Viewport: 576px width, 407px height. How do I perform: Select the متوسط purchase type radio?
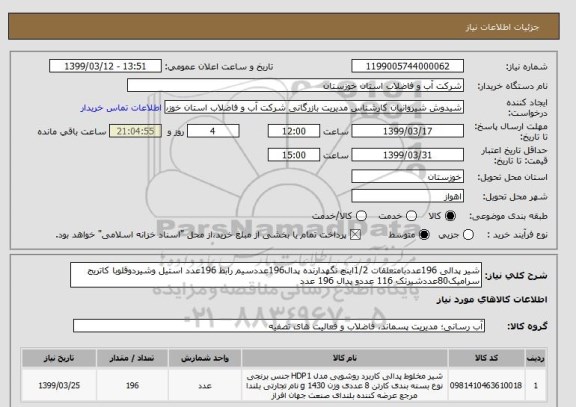[424, 235]
